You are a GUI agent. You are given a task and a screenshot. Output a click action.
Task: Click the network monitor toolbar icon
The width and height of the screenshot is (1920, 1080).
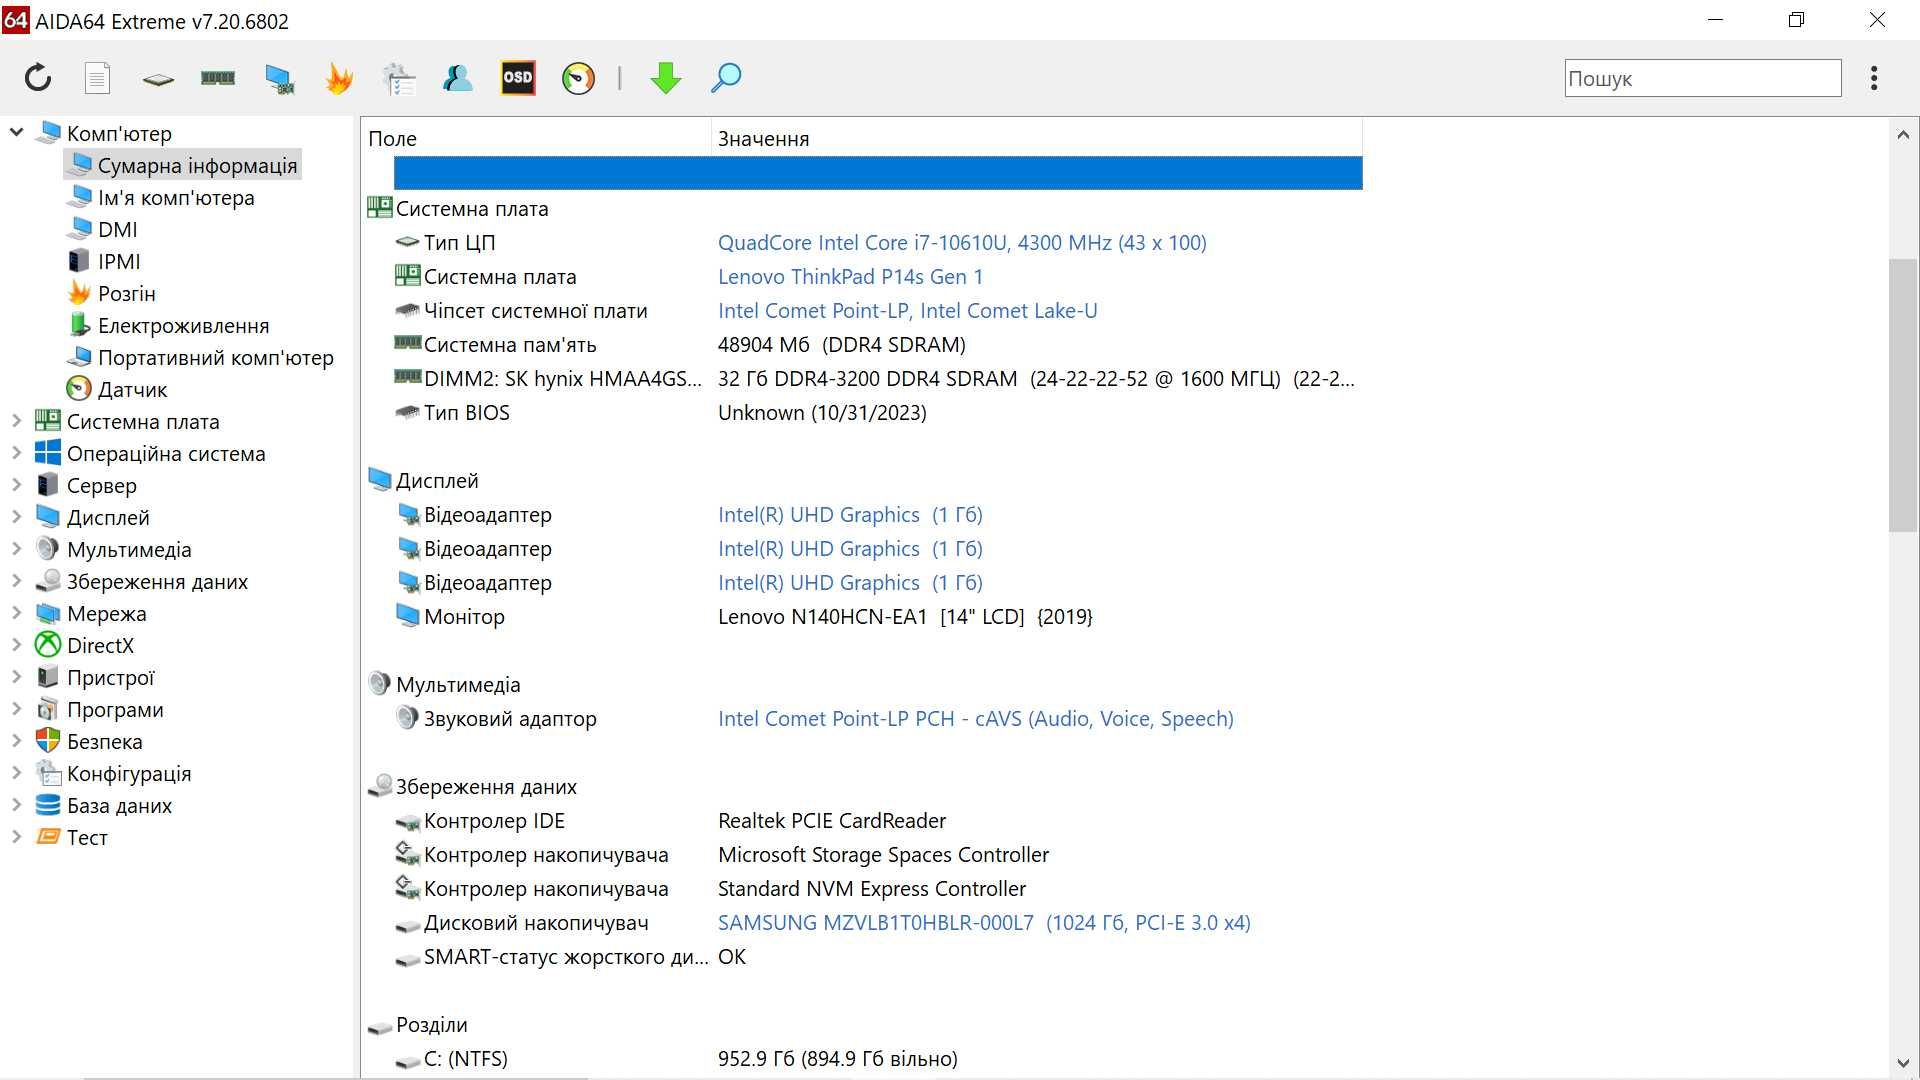coord(279,79)
